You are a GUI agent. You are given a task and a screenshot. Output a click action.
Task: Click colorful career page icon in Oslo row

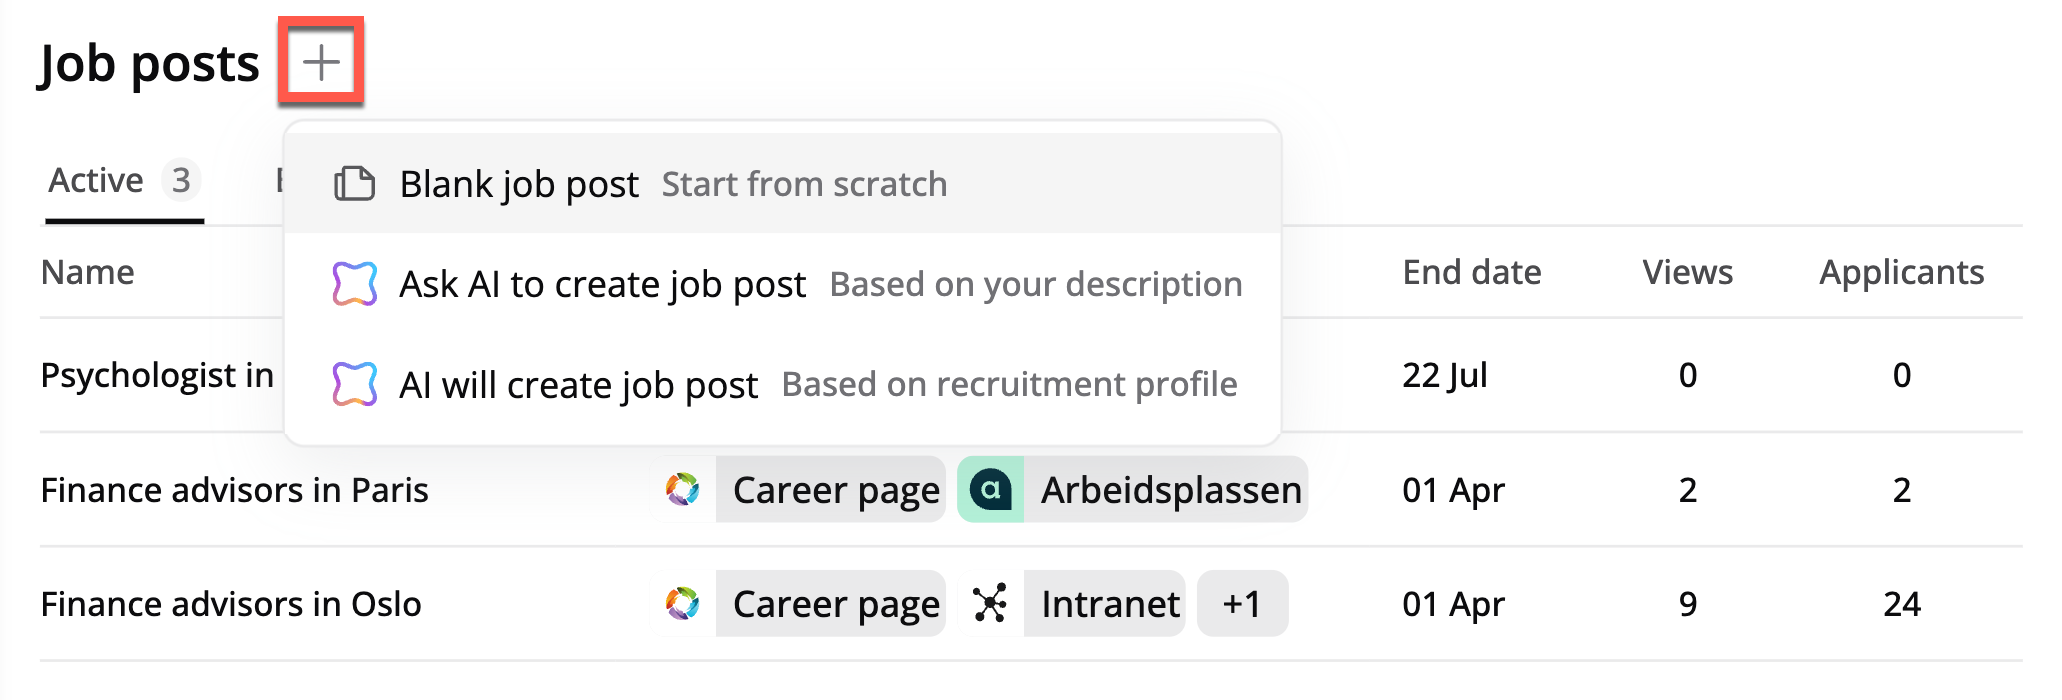(x=683, y=604)
